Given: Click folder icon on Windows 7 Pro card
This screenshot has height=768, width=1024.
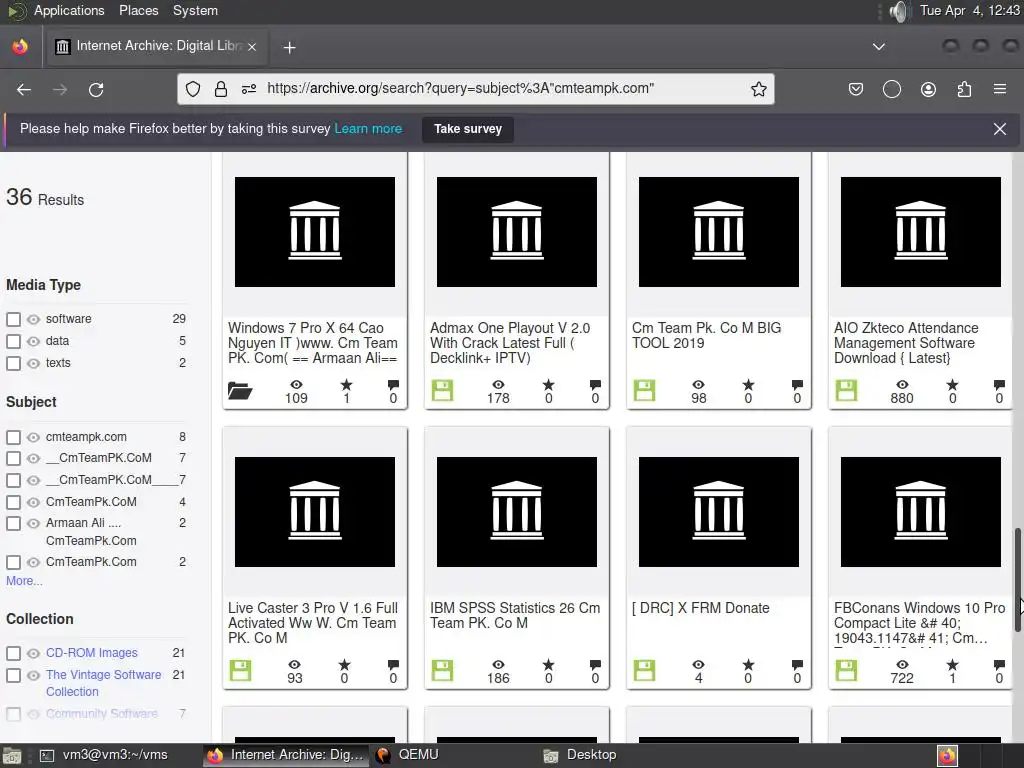Looking at the screenshot, I should tap(240, 390).
